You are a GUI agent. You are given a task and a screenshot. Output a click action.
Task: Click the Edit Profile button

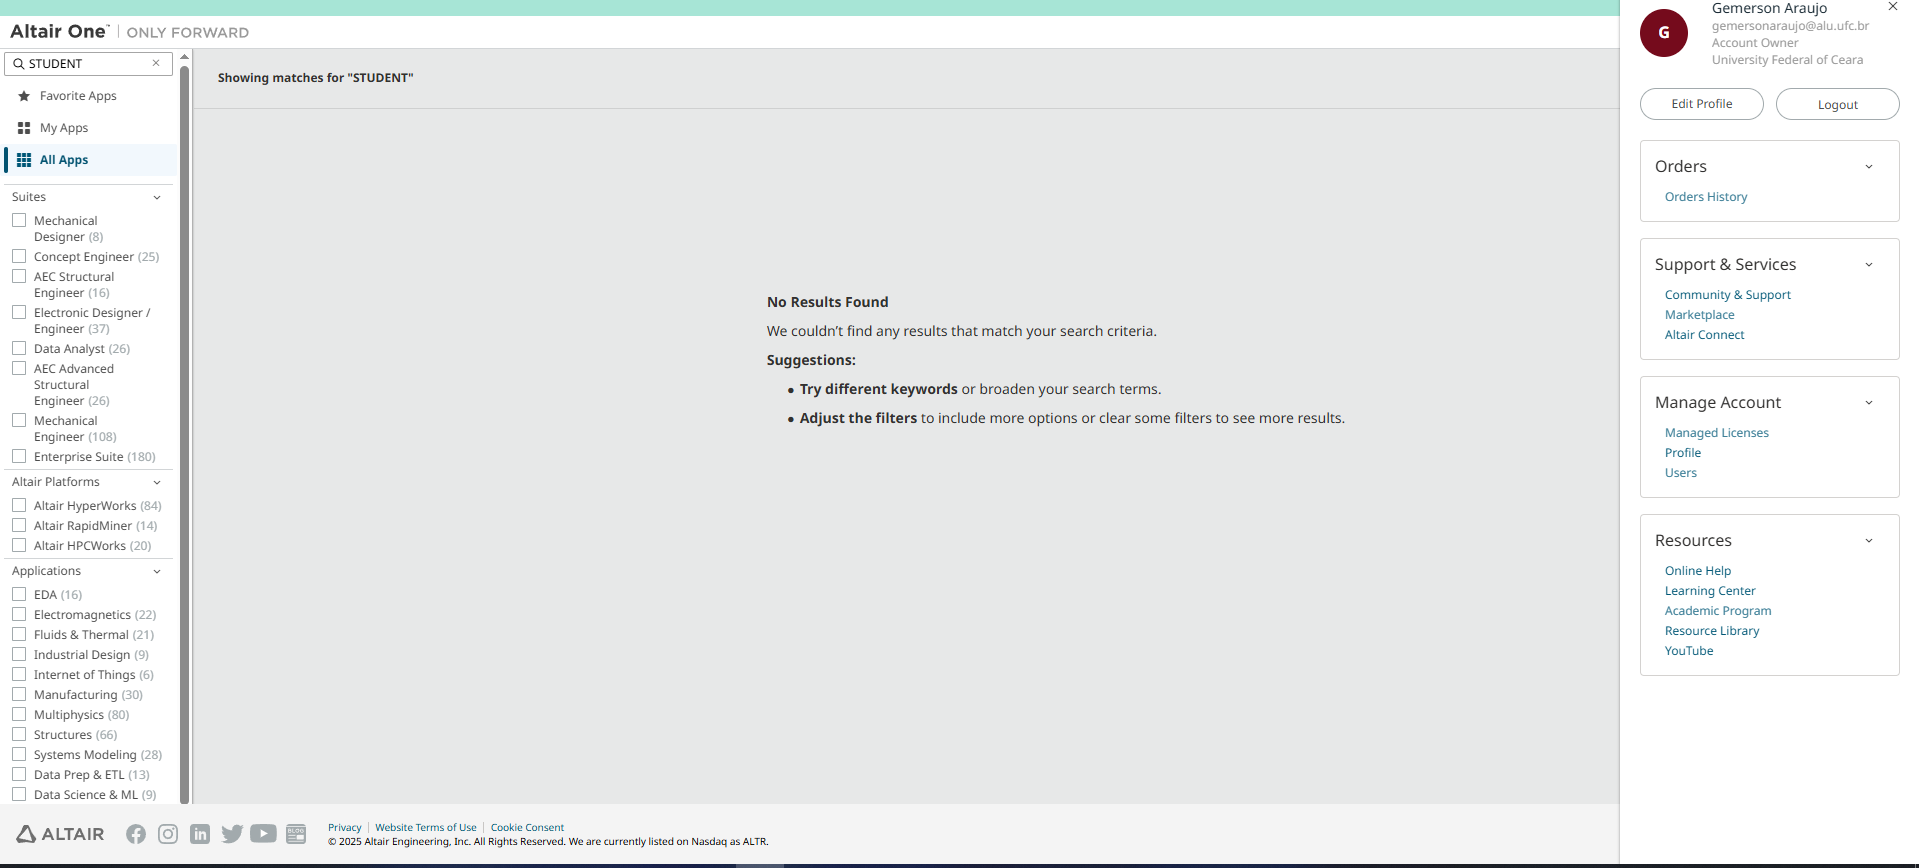[1702, 104]
